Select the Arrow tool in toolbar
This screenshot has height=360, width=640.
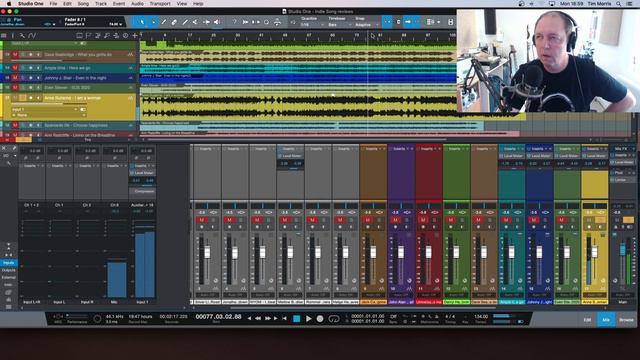tap(142, 22)
